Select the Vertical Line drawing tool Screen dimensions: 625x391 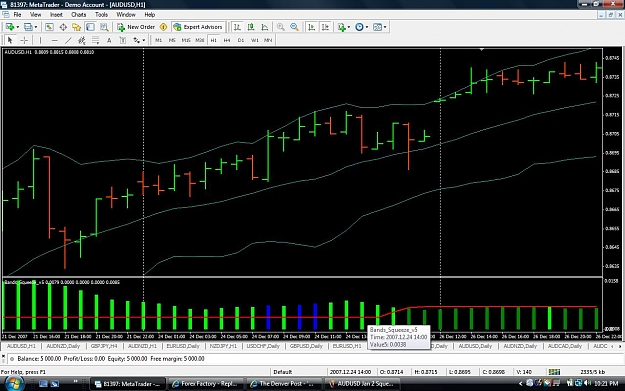[x=40, y=40]
